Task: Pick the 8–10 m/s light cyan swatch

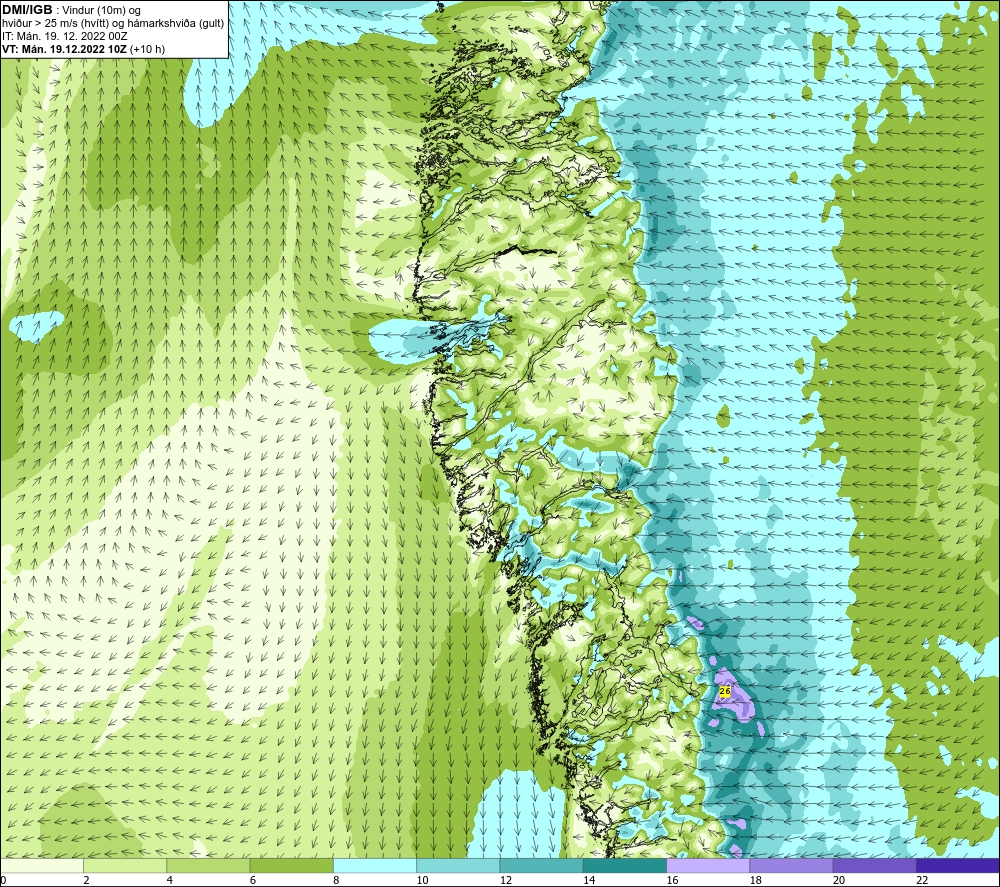Action: pos(375,865)
